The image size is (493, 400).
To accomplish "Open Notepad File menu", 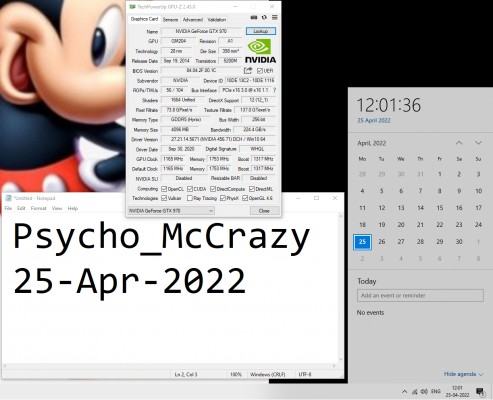I will pos(8,208).
